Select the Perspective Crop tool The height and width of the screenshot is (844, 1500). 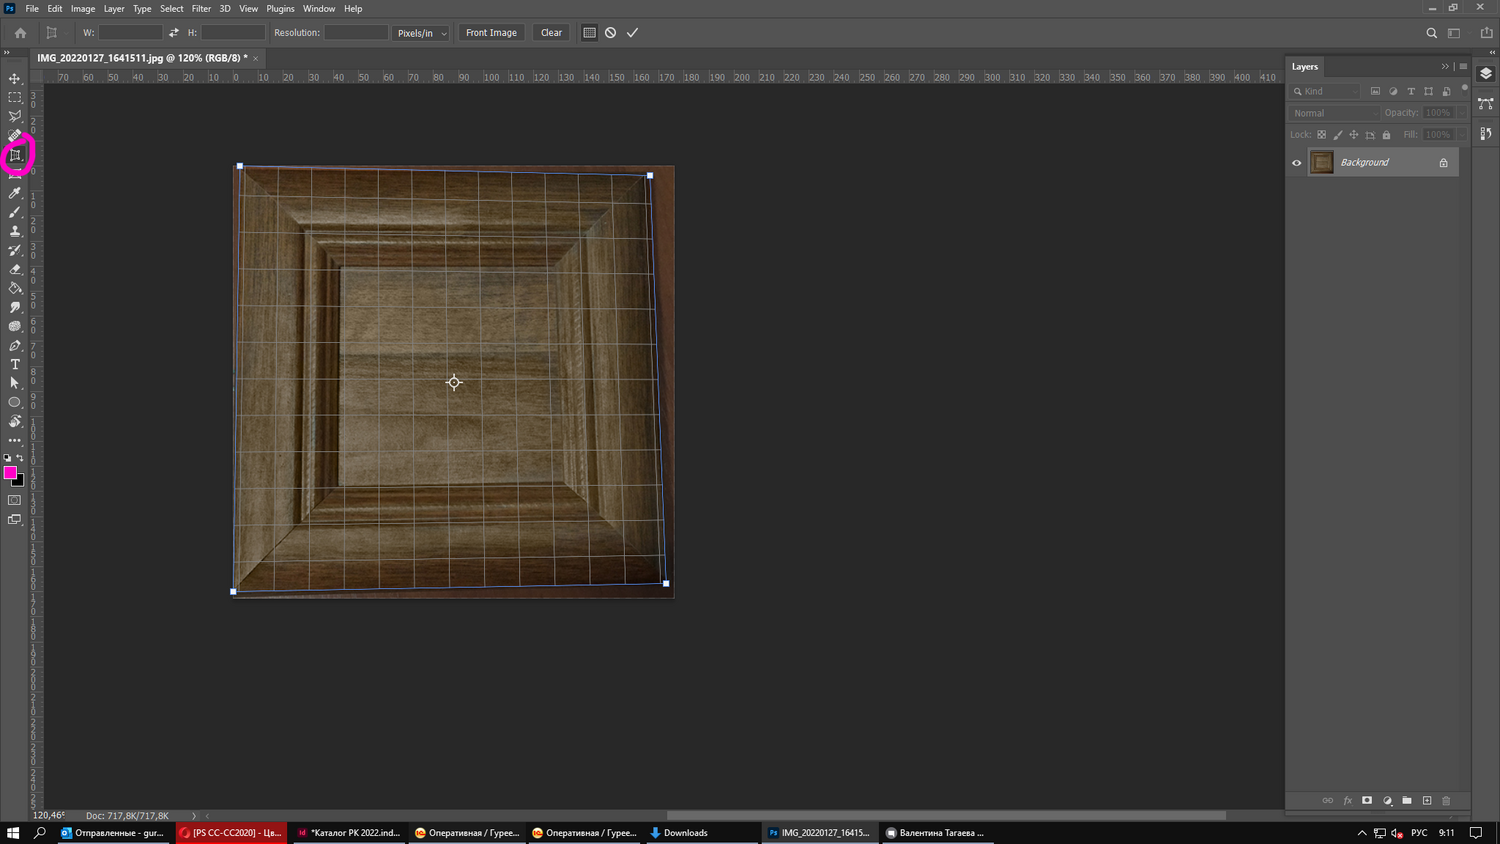pos(16,155)
